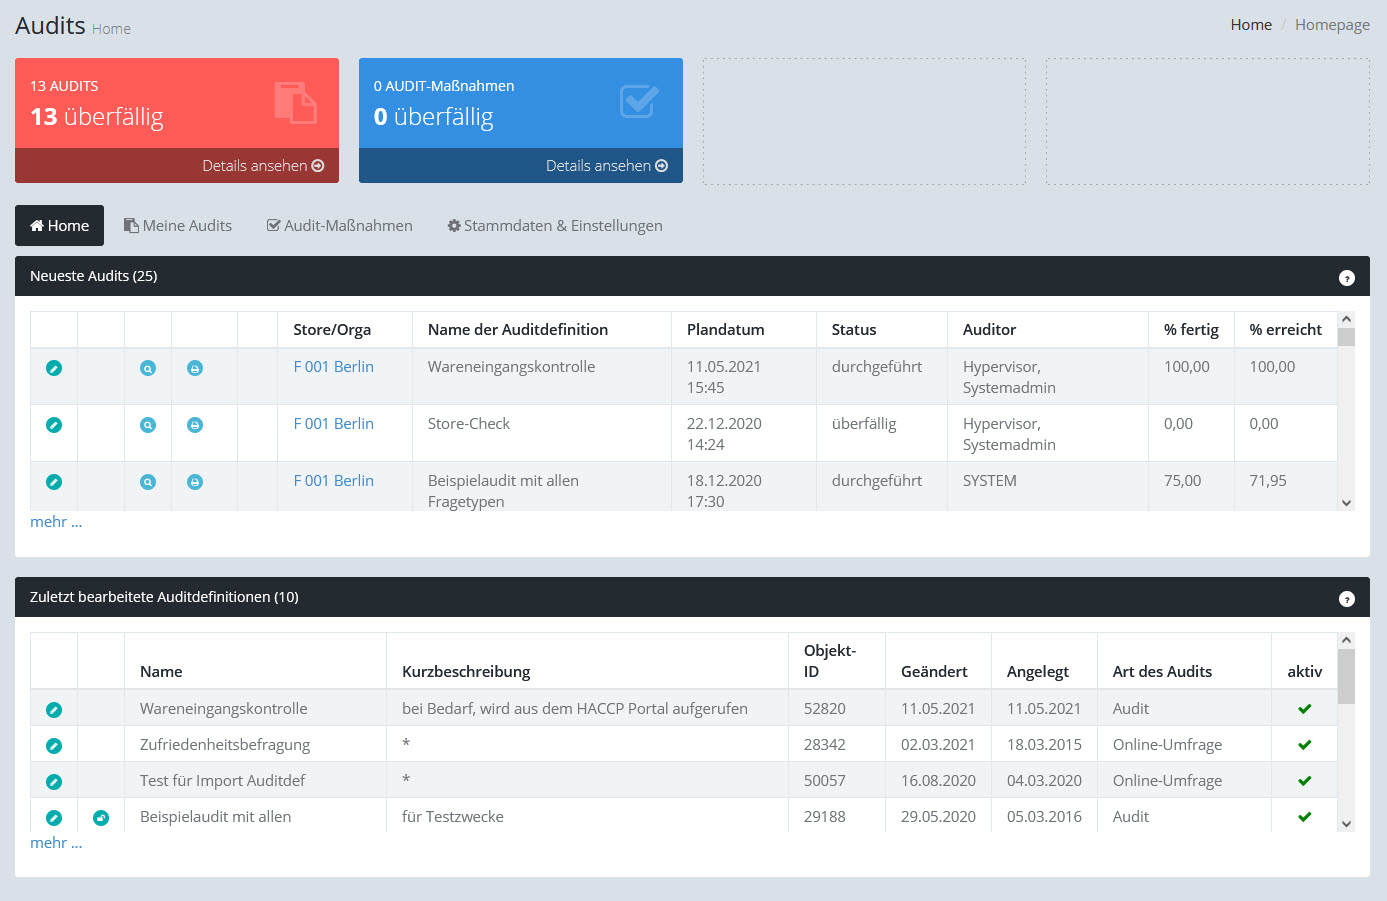The image size is (1387, 901).
Task: Click the aktiv checkmark for Zufriedenheitsbefragung
Action: coord(1304,745)
